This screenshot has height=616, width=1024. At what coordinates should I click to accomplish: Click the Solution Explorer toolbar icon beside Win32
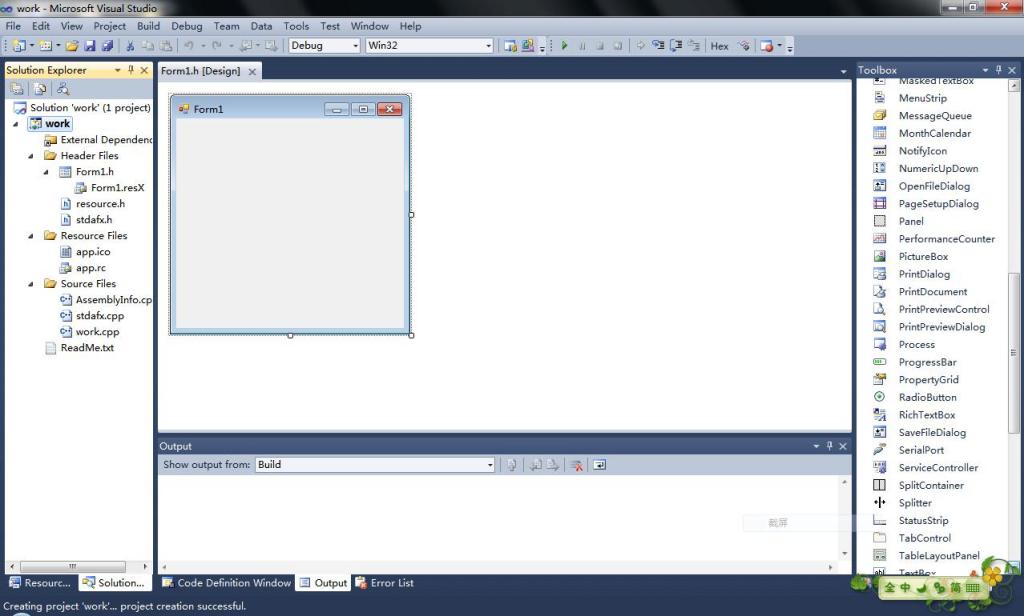point(510,46)
